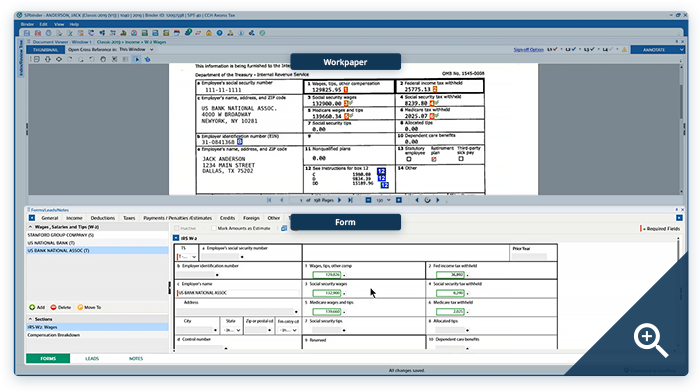Image resolution: width=700 pixels, height=392 pixels.
Task: Open the View menu
Action: [59, 24]
